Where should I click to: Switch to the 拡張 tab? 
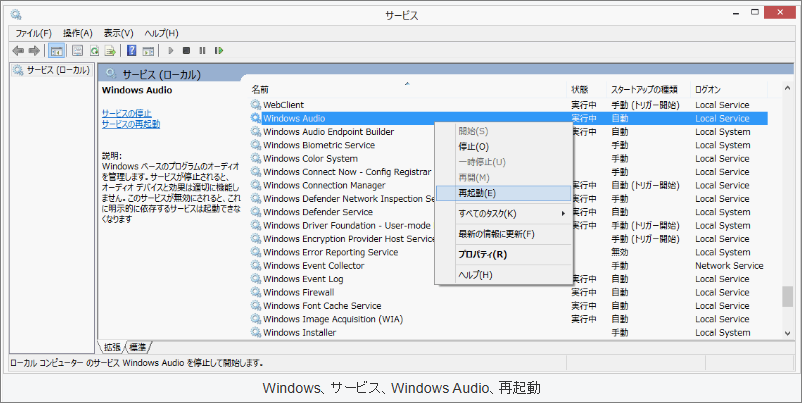(112, 347)
